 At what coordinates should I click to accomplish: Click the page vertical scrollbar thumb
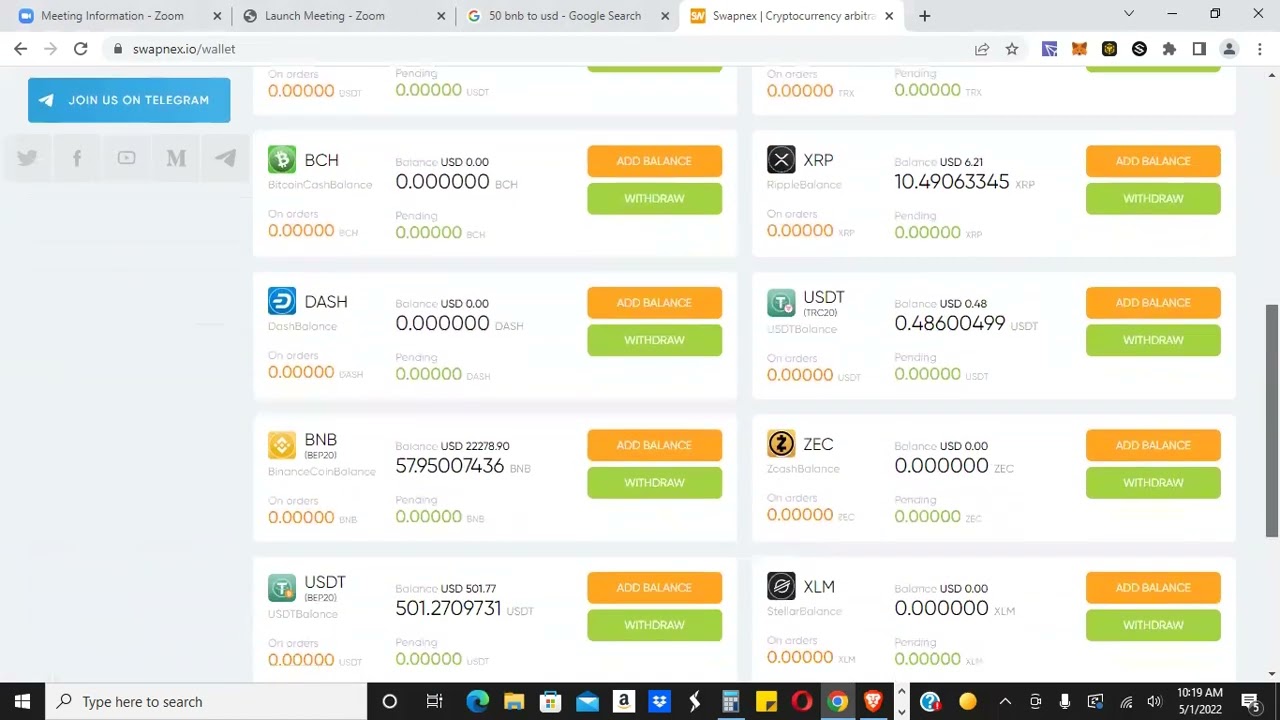pyautogui.click(x=1272, y=422)
